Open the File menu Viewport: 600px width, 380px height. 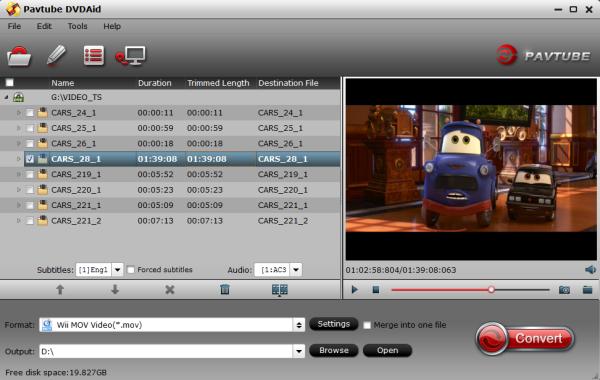[x=14, y=26]
